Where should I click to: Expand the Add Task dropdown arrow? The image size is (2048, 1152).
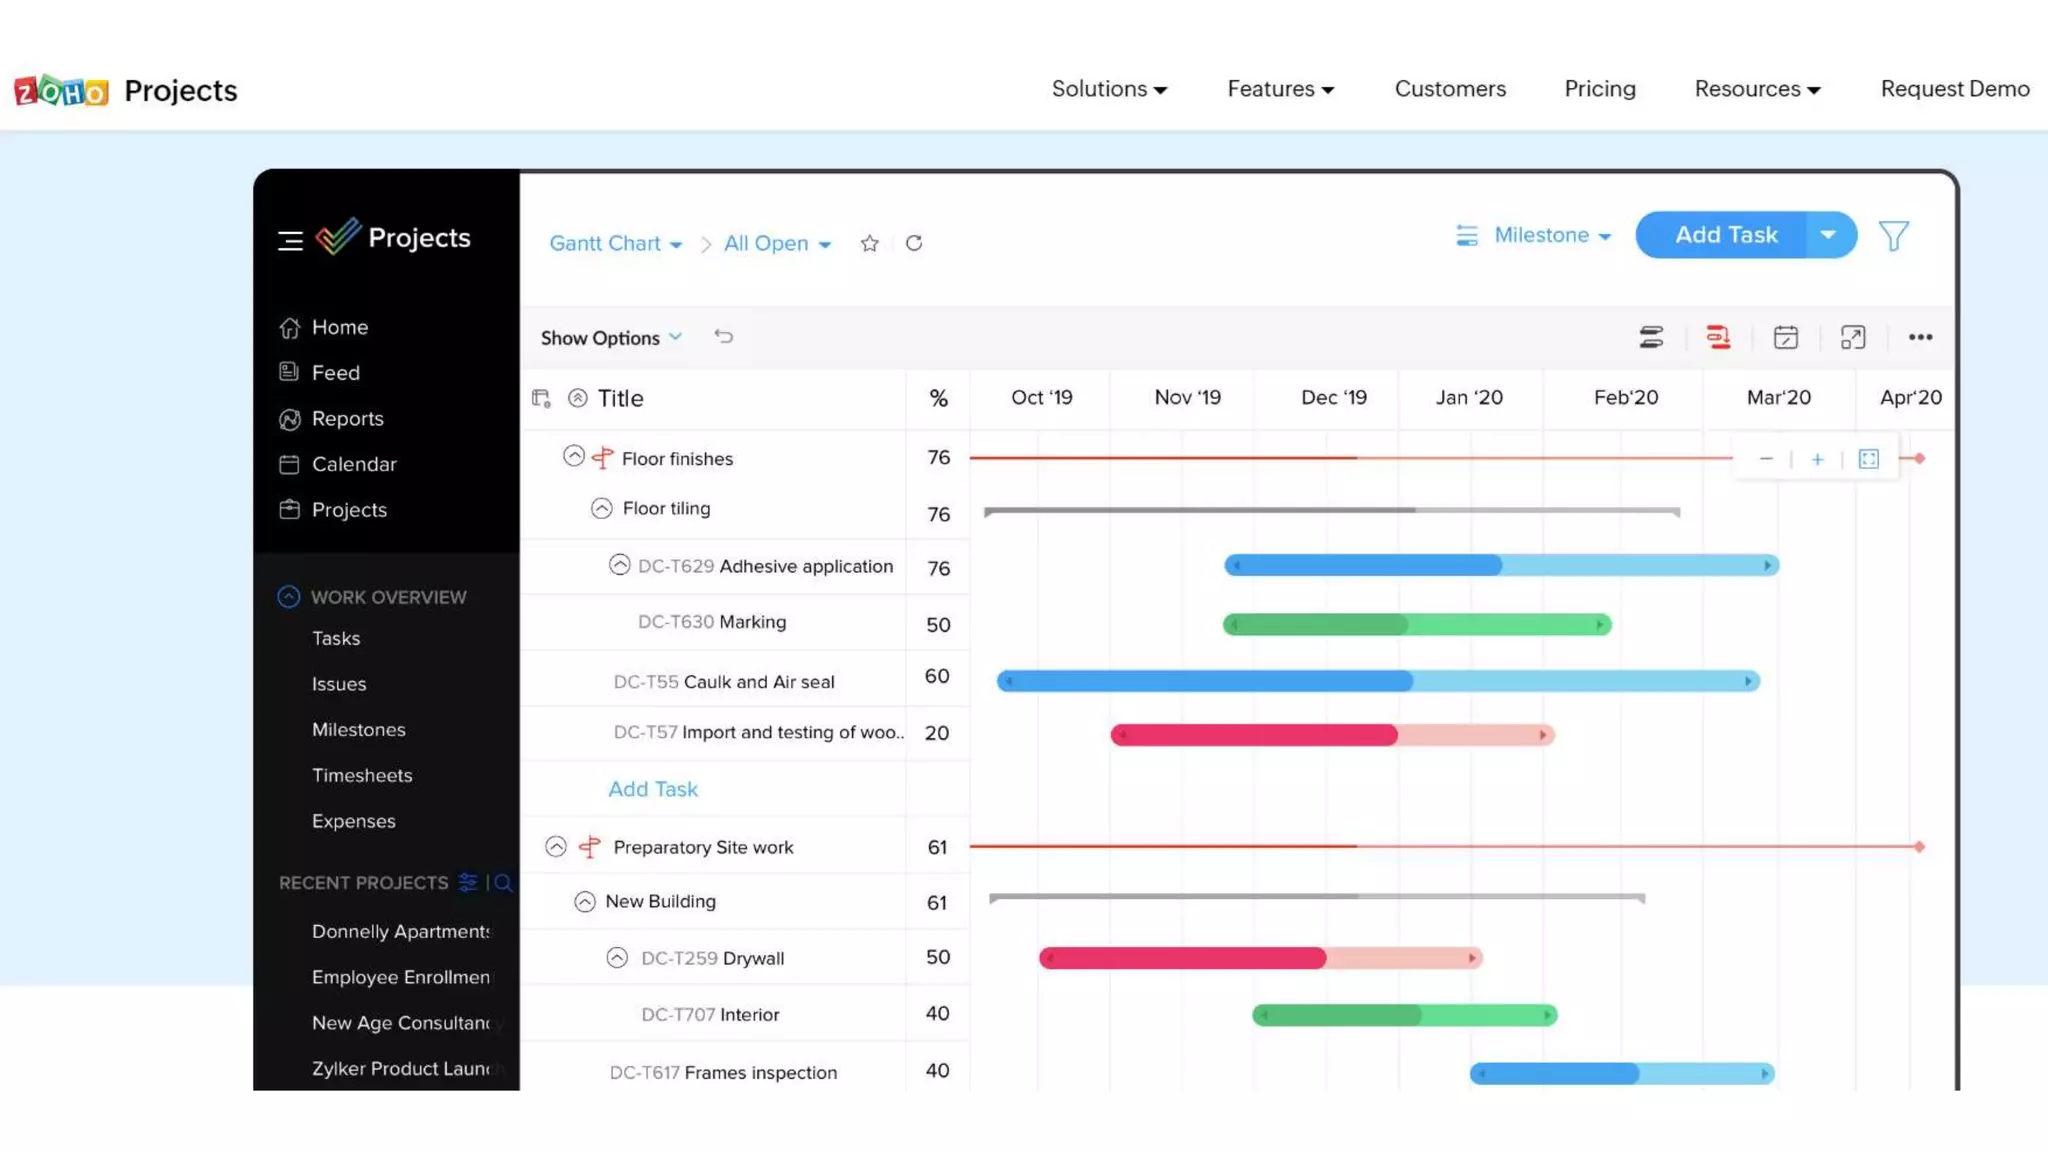[1828, 235]
